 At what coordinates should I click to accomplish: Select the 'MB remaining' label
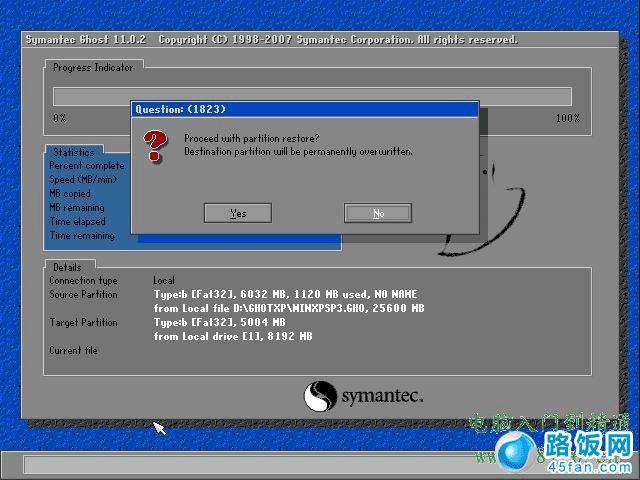pyautogui.click(x=77, y=207)
